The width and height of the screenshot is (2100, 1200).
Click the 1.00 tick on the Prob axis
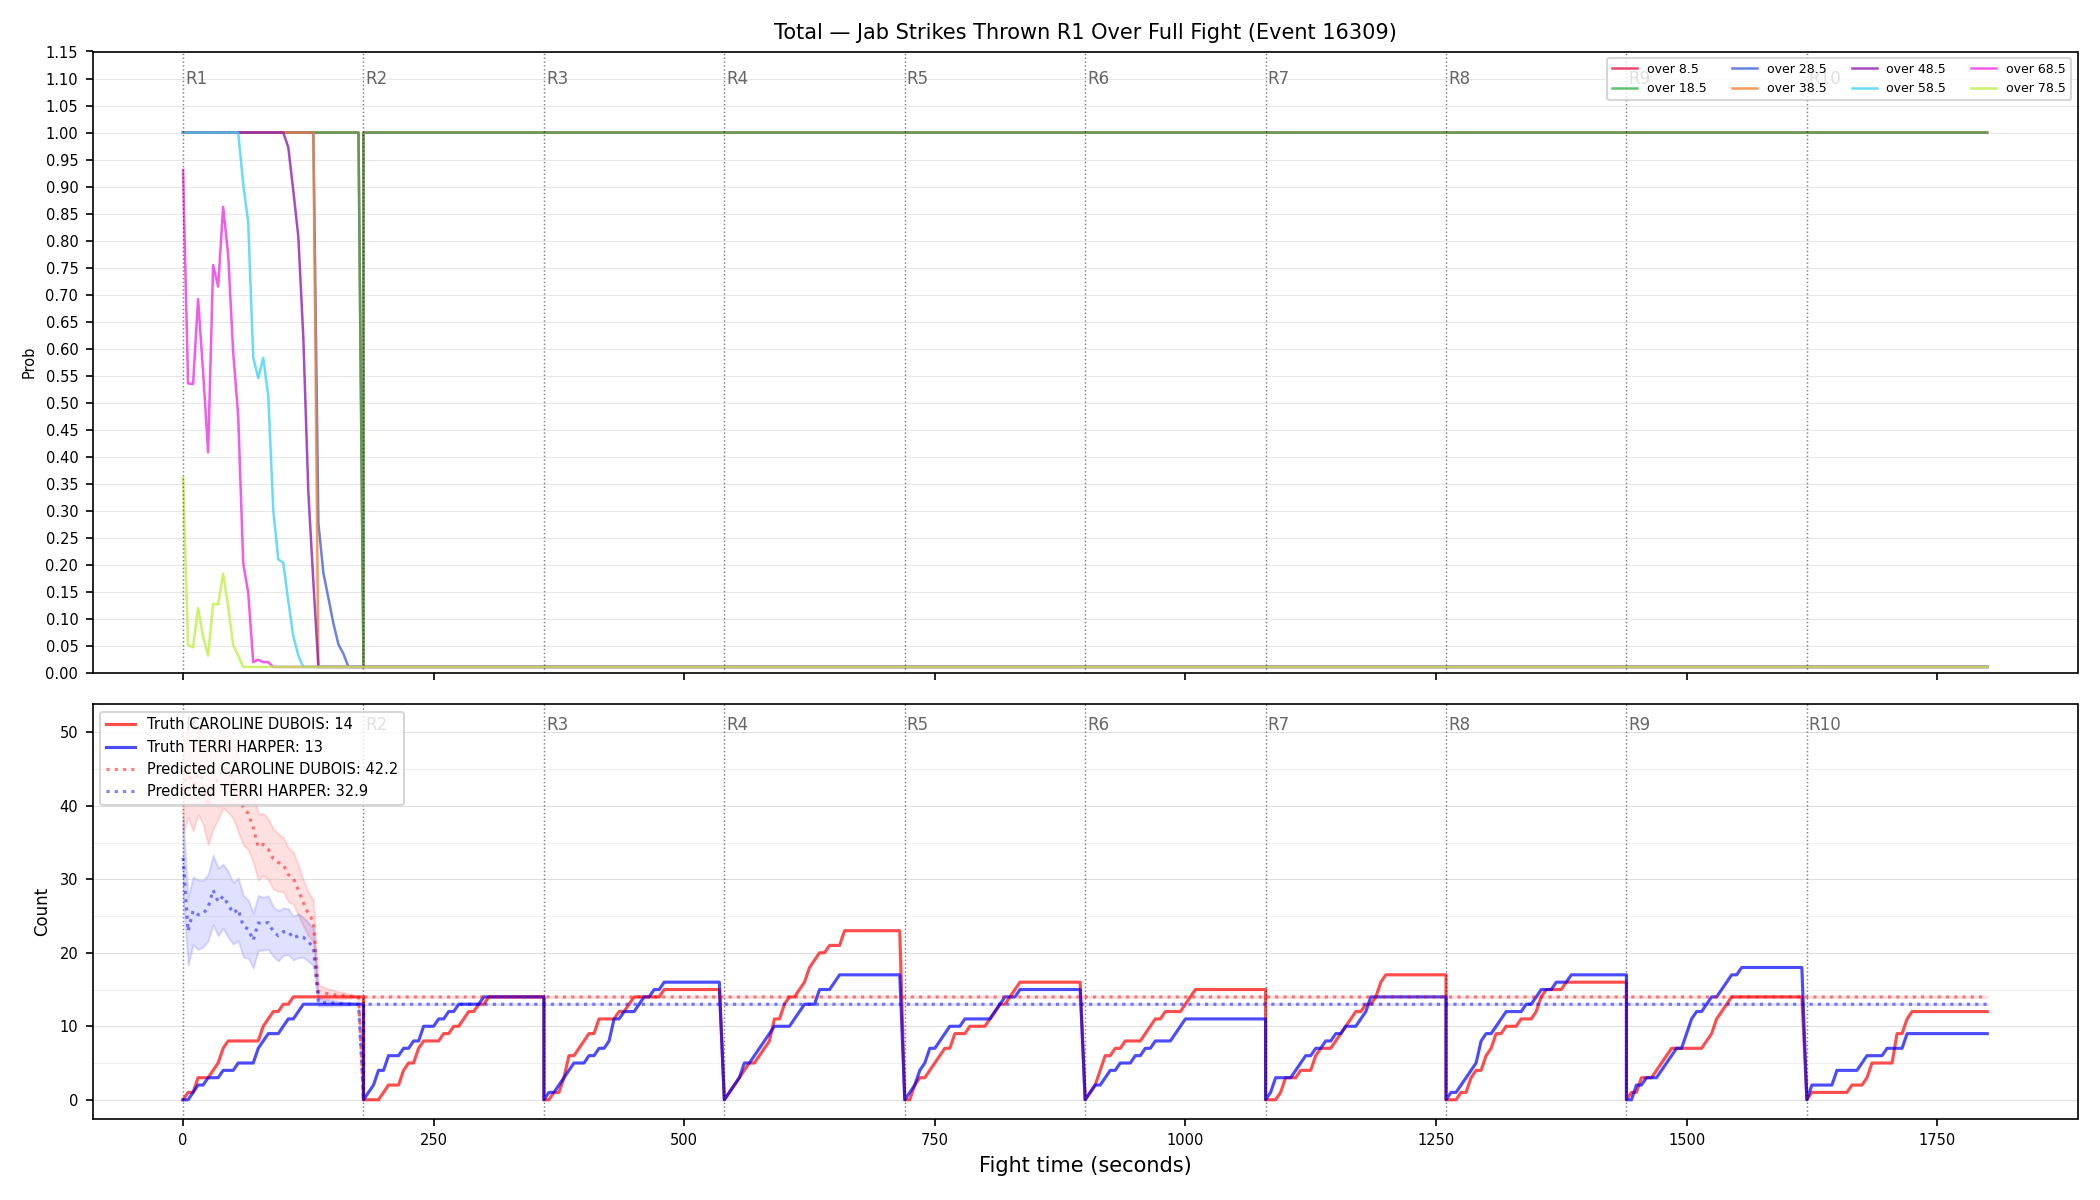pos(62,134)
